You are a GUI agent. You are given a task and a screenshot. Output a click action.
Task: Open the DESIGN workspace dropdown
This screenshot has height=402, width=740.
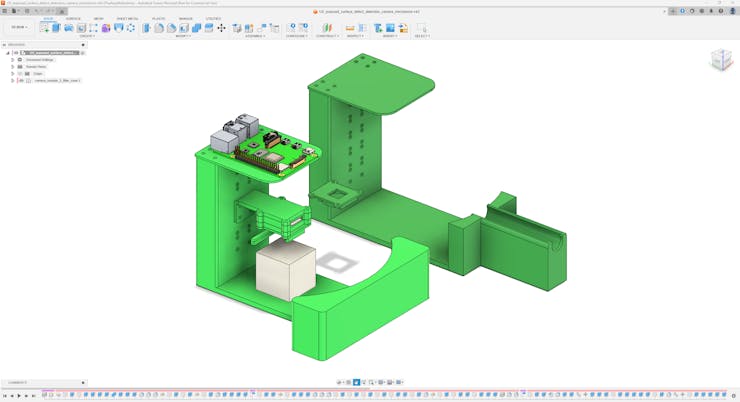[19, 28]
